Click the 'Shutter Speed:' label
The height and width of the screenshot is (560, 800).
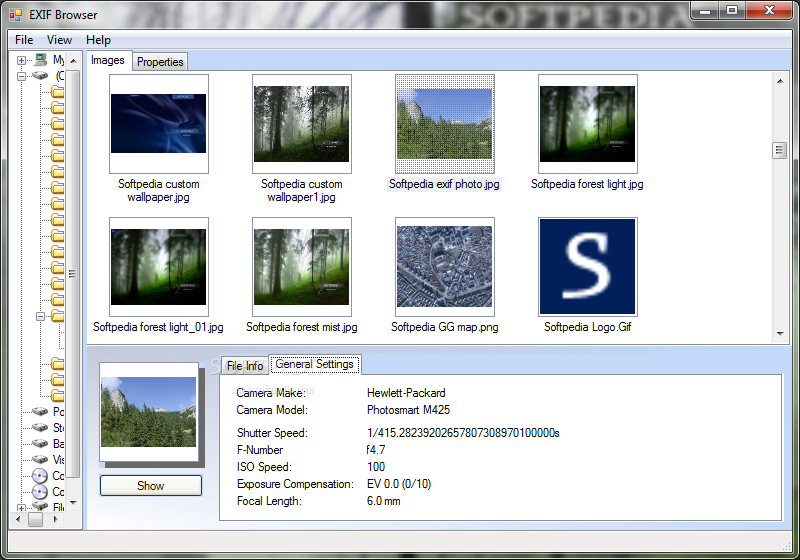point(272,433)
